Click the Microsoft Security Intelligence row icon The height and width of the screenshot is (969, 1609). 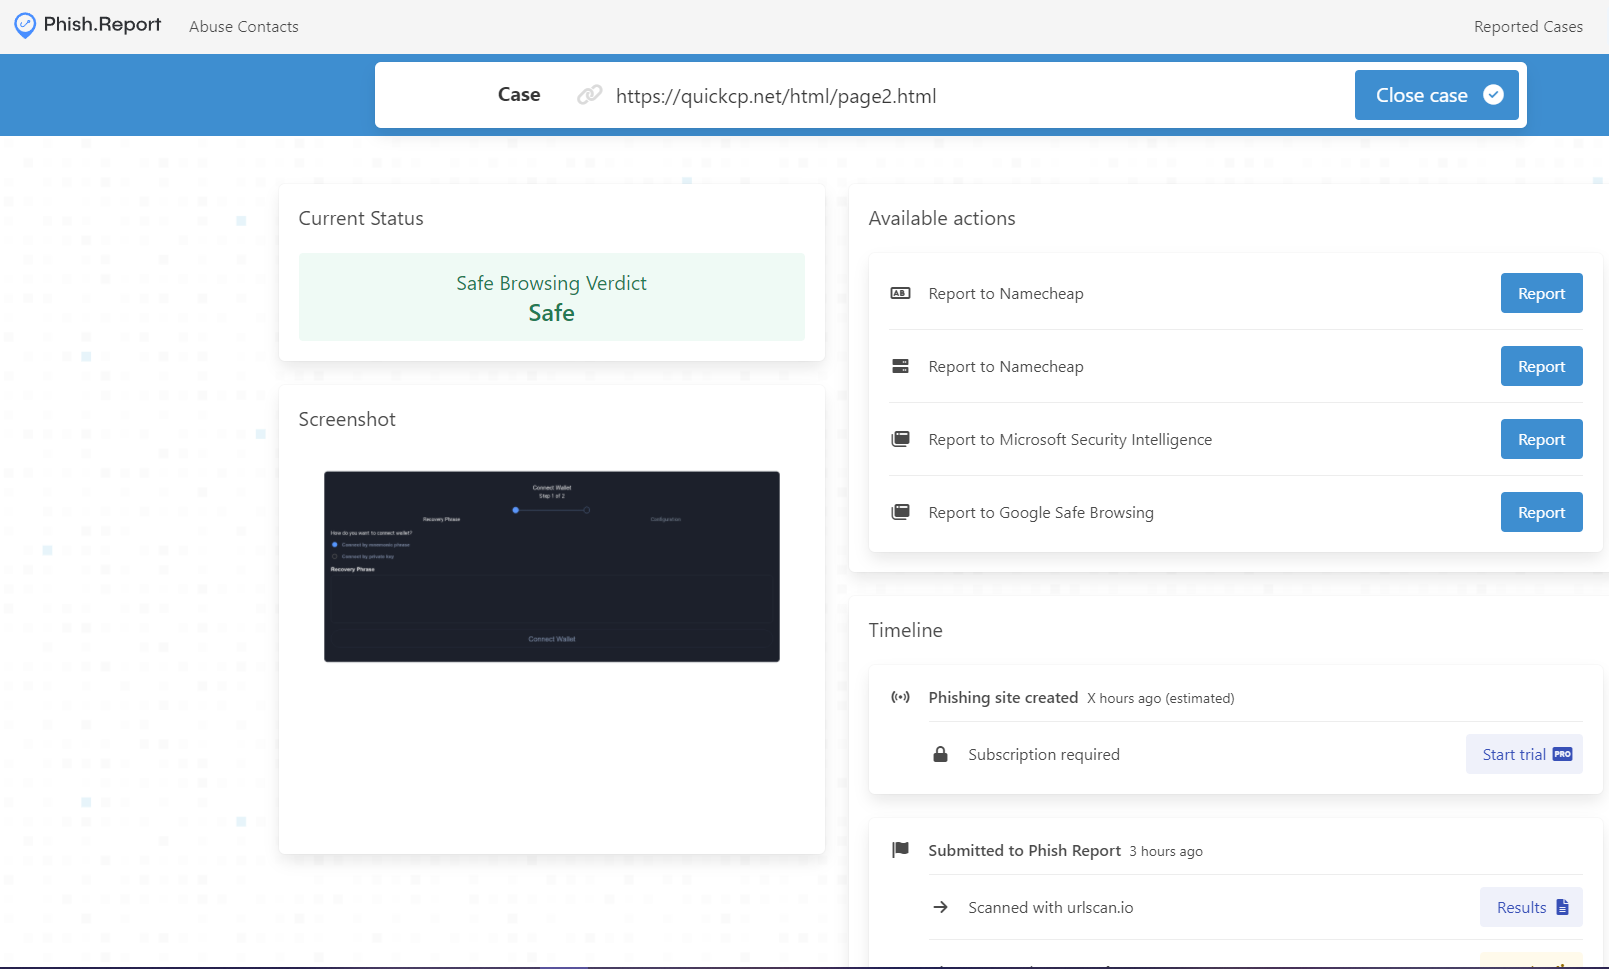pos(900,439)
